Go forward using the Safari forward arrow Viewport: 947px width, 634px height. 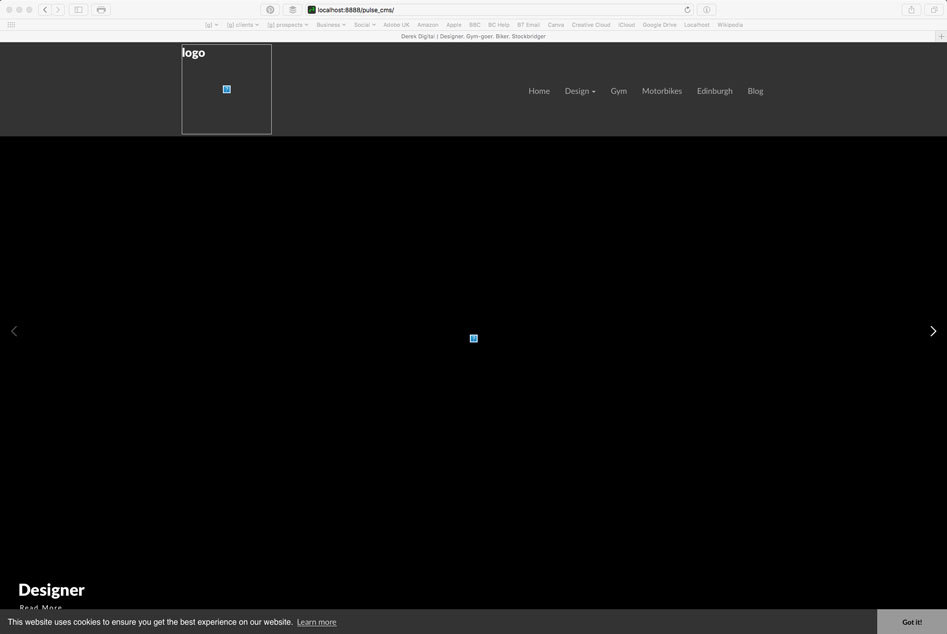click(58, 10)
